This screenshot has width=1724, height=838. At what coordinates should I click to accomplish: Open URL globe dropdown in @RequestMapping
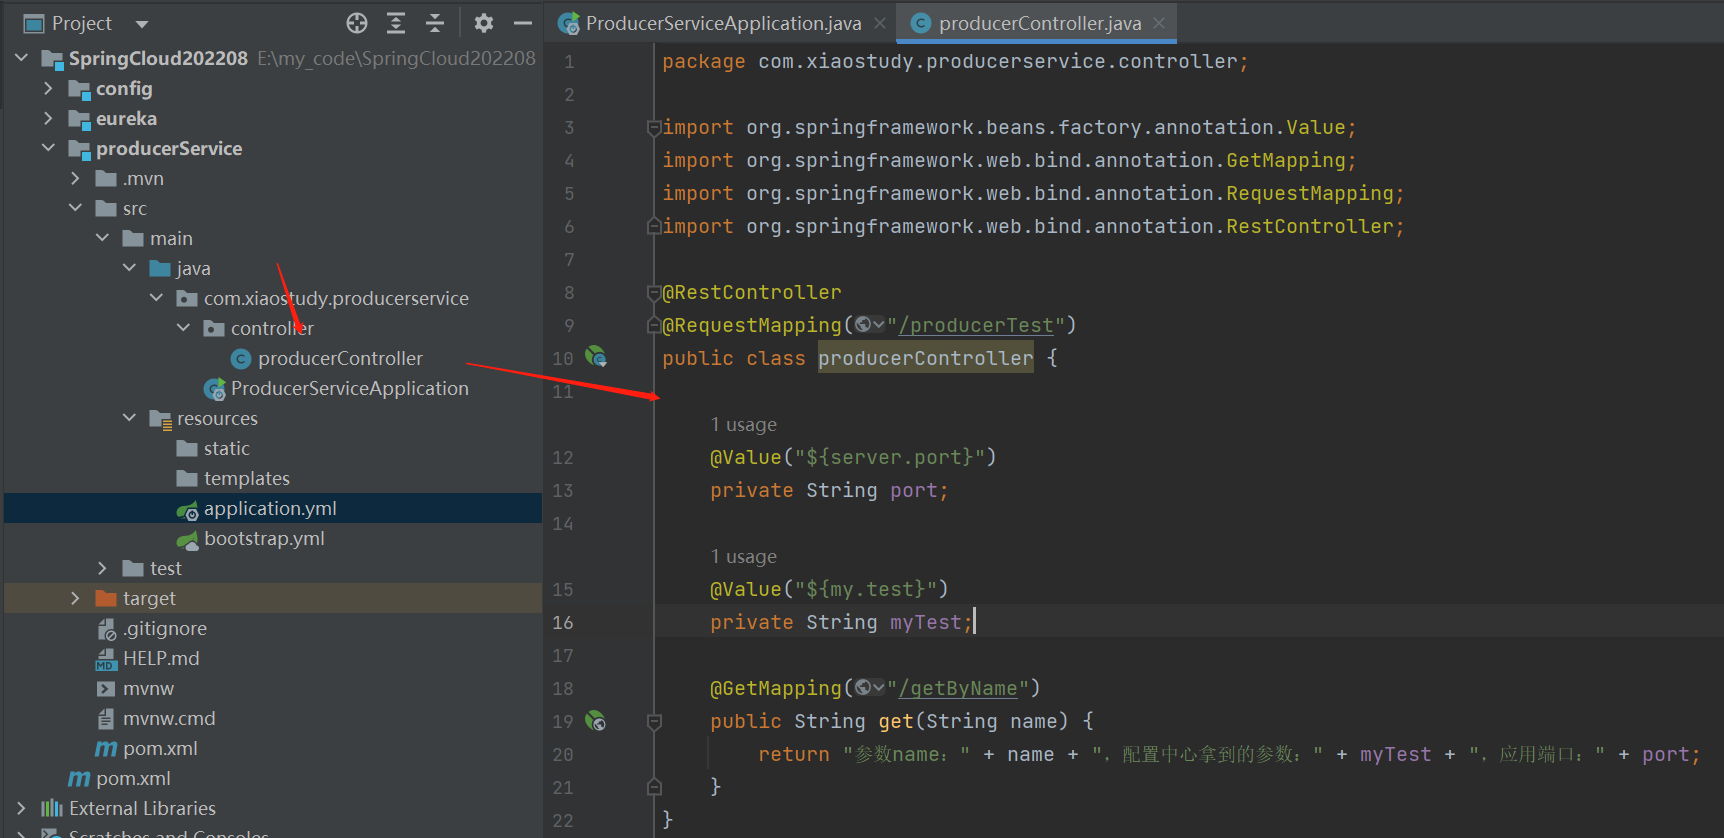click(869, 325)
